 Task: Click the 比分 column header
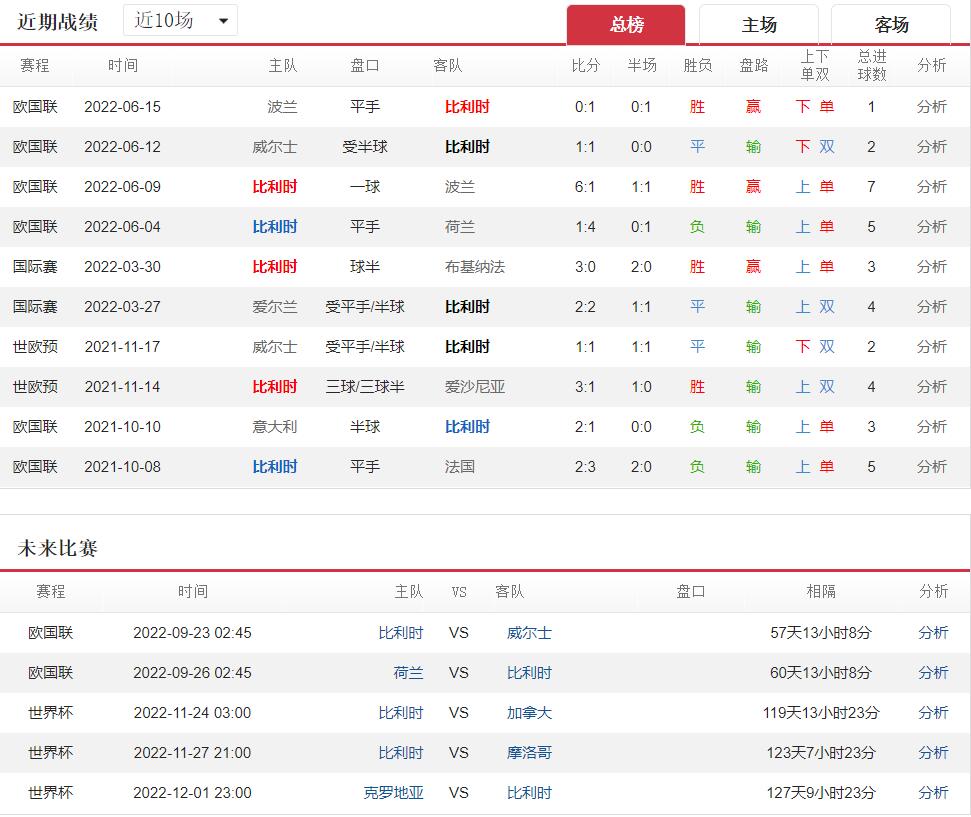[x=585, y=65]
